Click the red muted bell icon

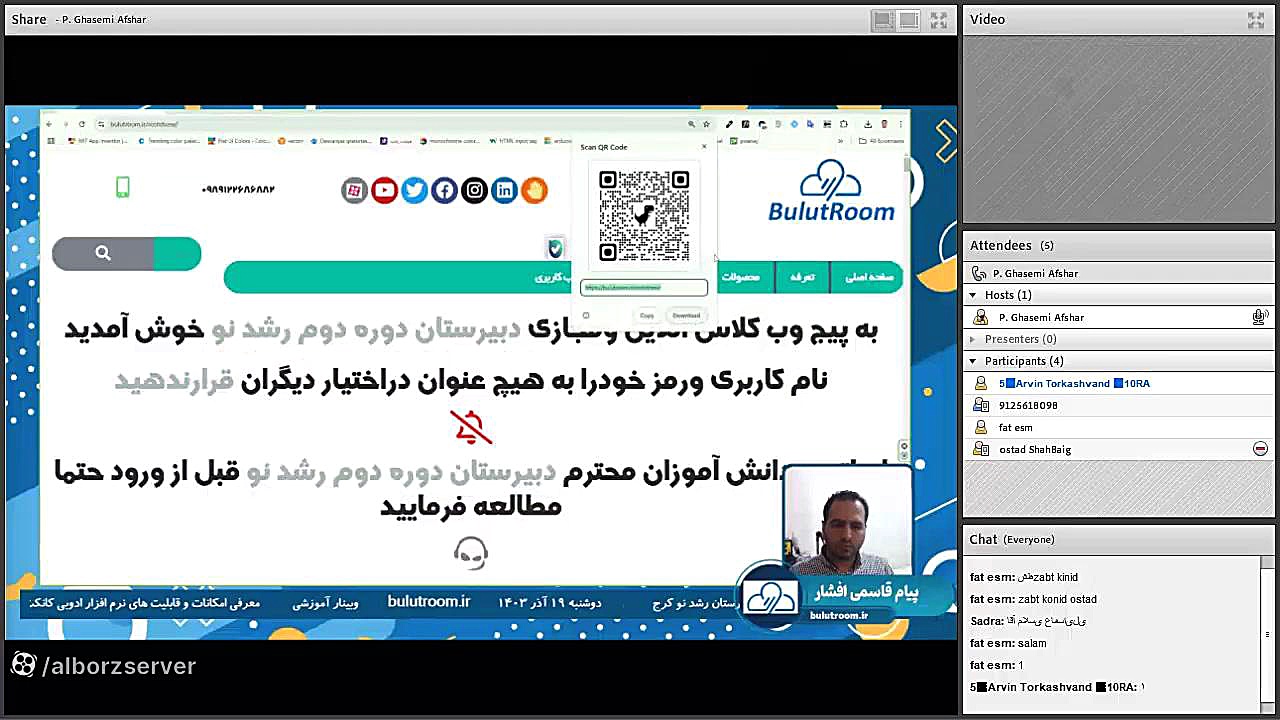(471, 427)
